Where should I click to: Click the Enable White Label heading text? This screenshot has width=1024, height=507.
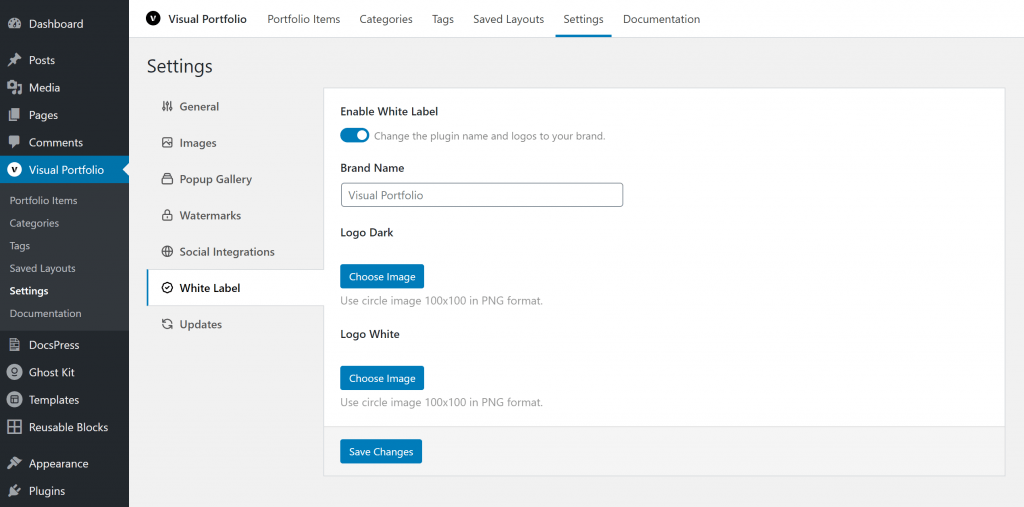click(x=389, y=112)
